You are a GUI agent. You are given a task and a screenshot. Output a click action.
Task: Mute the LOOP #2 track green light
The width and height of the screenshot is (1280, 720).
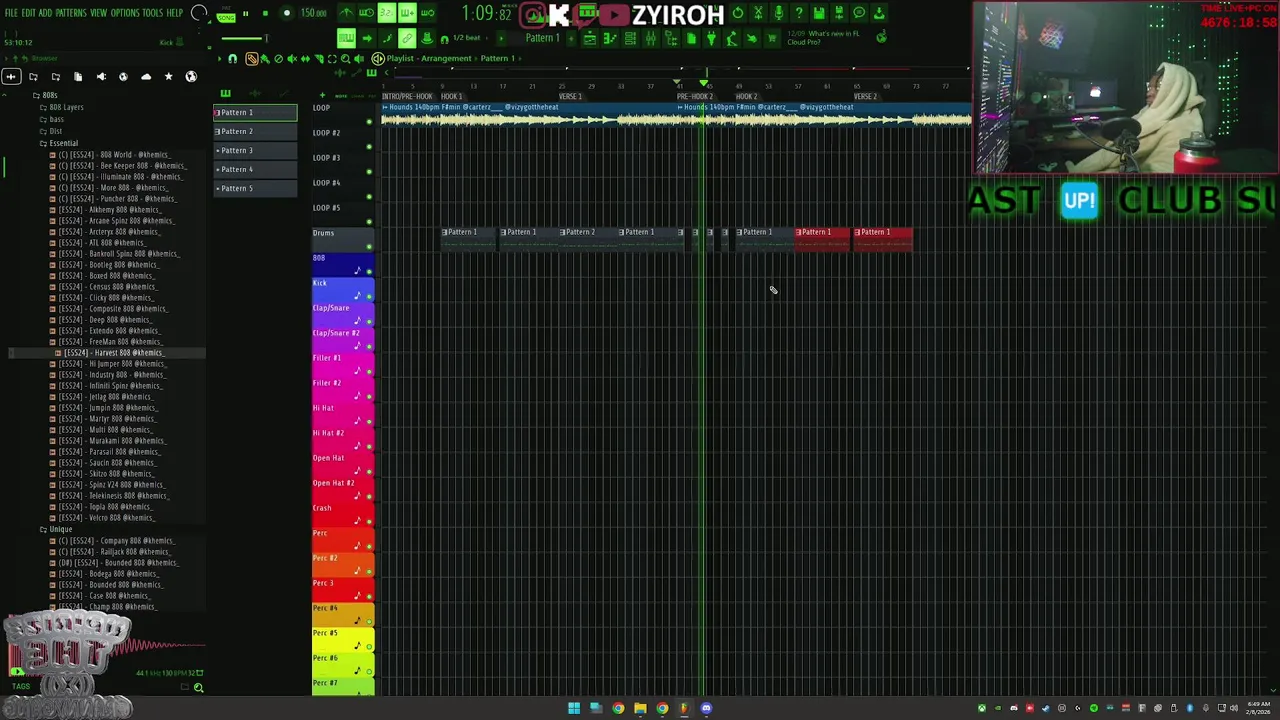(369, 146)
